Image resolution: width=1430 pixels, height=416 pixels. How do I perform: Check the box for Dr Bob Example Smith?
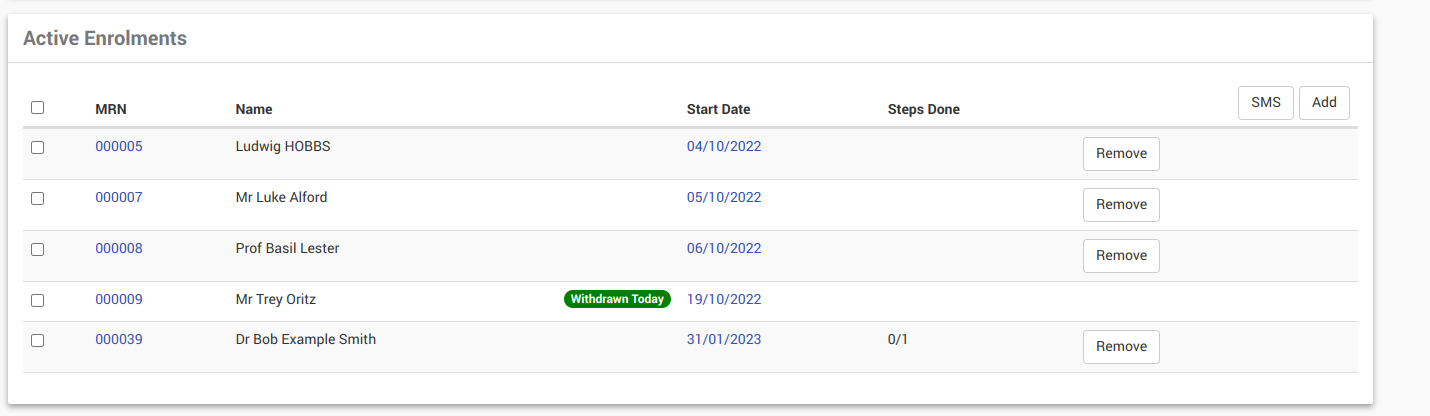38,340
